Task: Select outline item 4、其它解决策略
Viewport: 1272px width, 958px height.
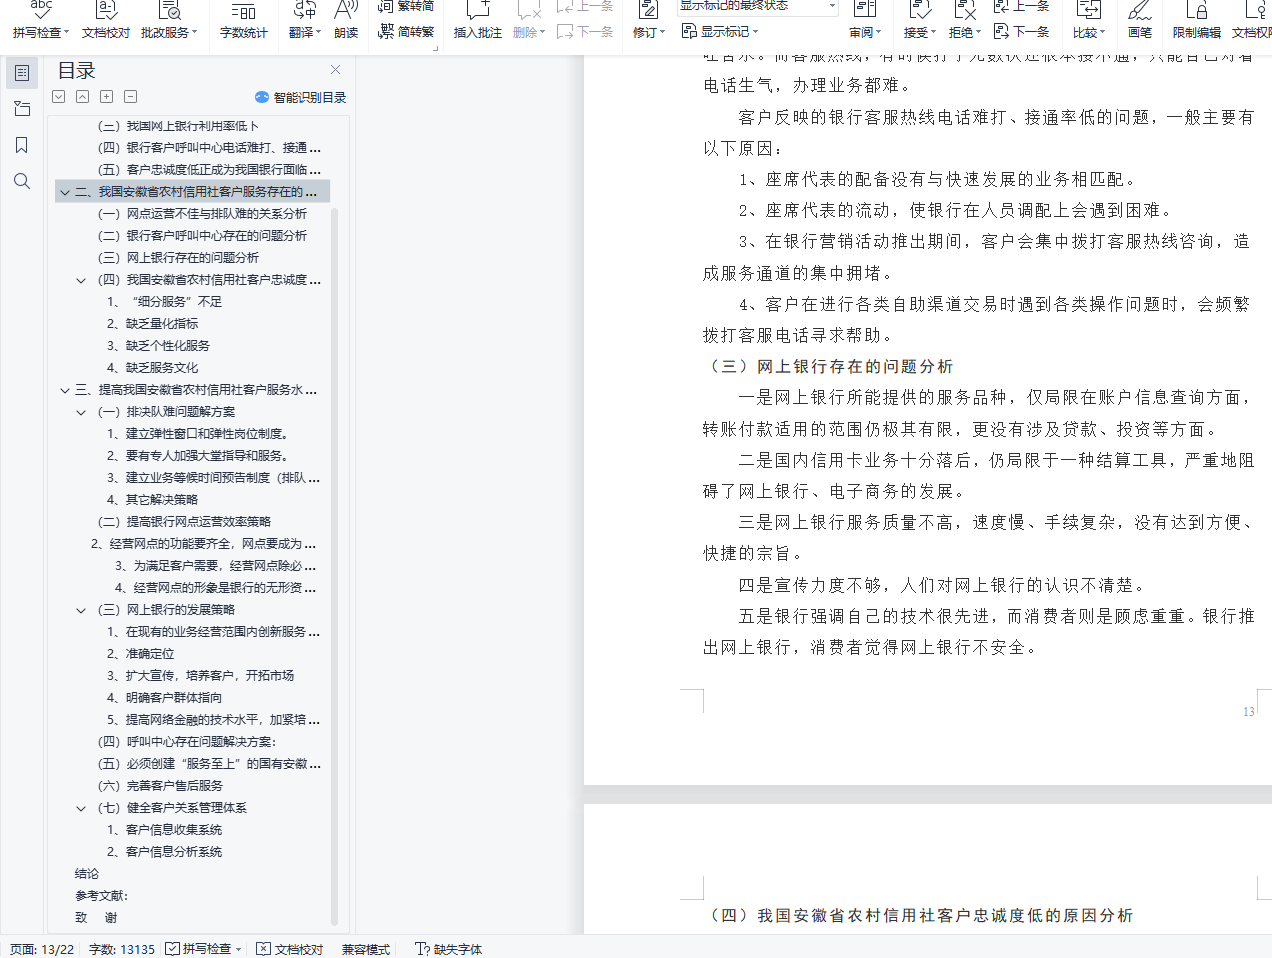Action: click(153, 500)
